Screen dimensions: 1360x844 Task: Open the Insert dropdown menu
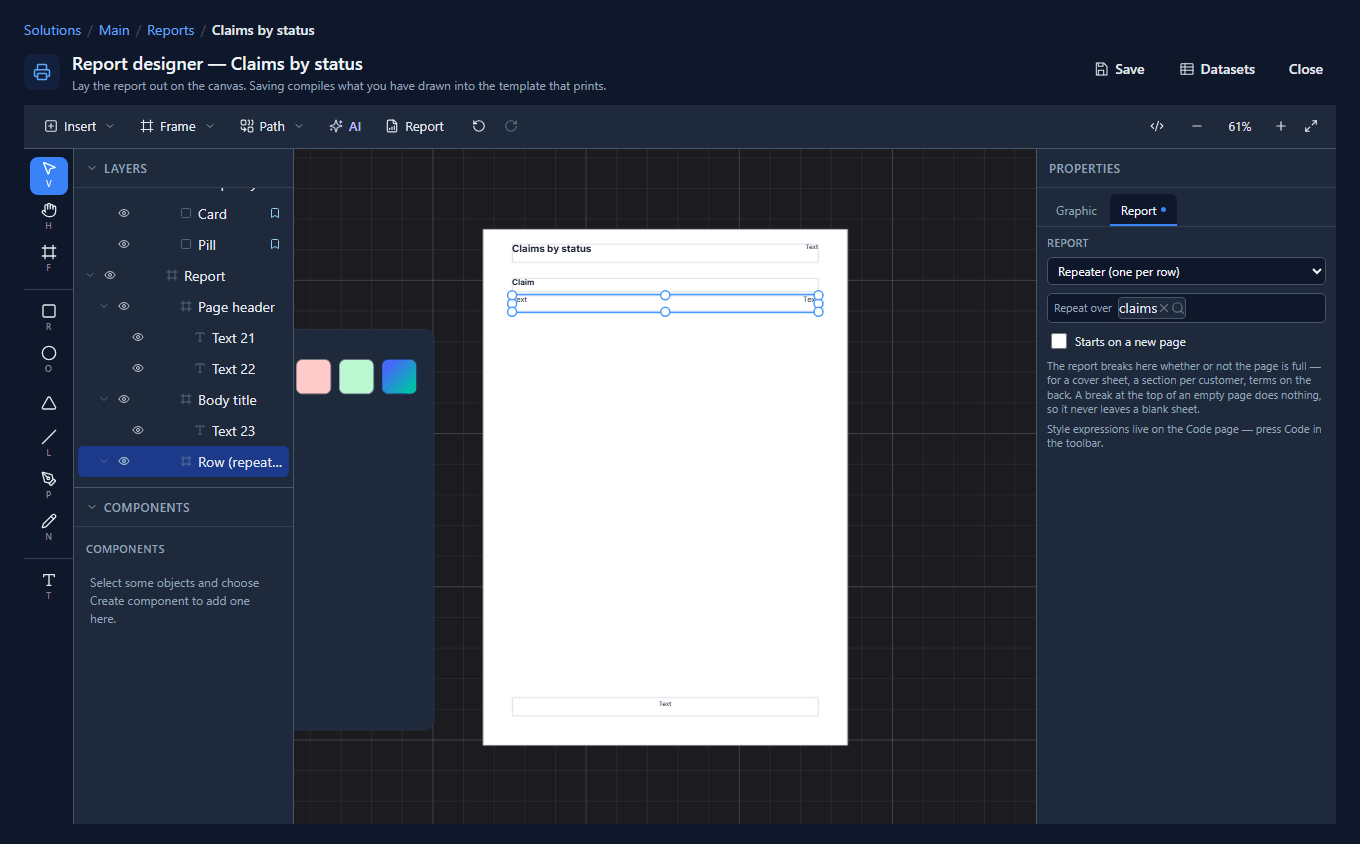(x=79, y=126)
